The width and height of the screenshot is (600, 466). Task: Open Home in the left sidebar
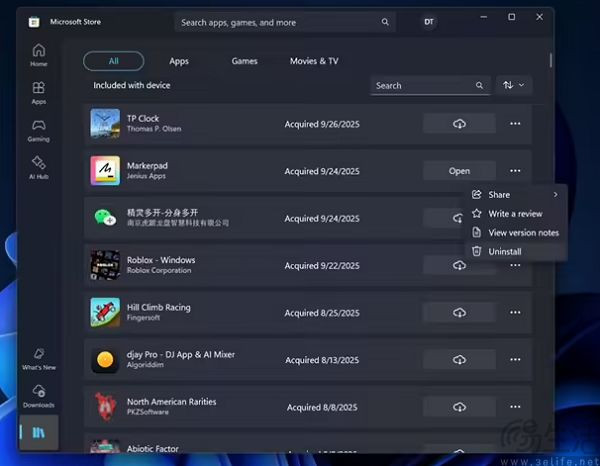38,54
